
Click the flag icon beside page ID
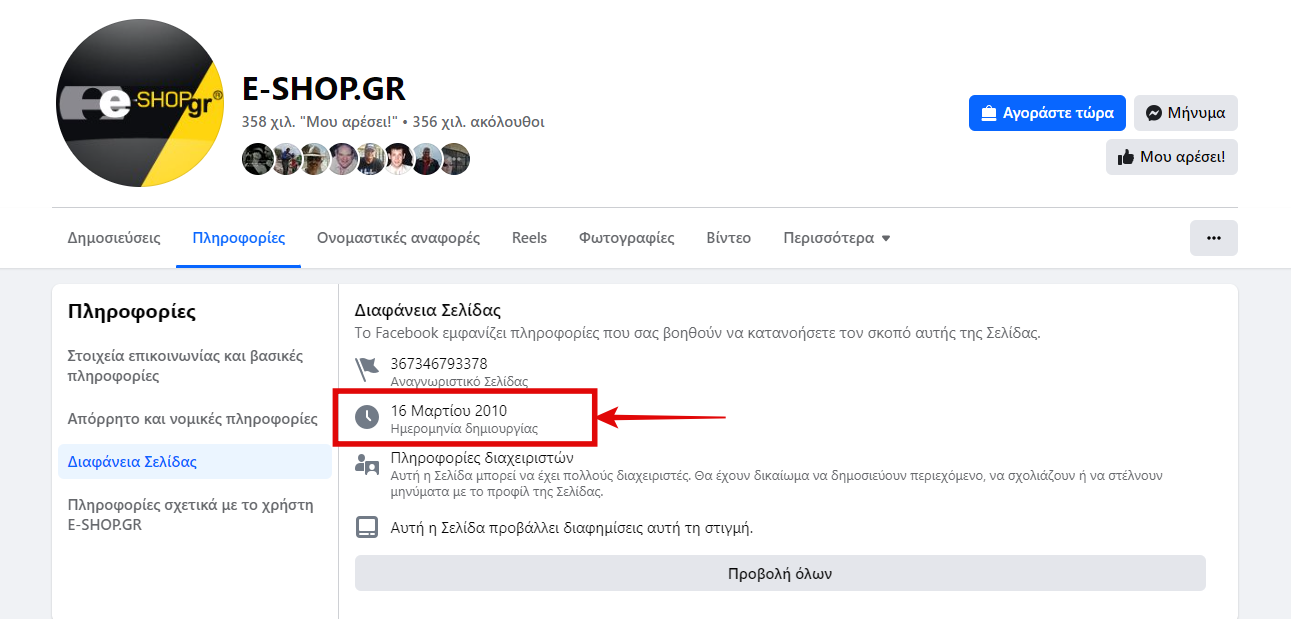(367, 367)
